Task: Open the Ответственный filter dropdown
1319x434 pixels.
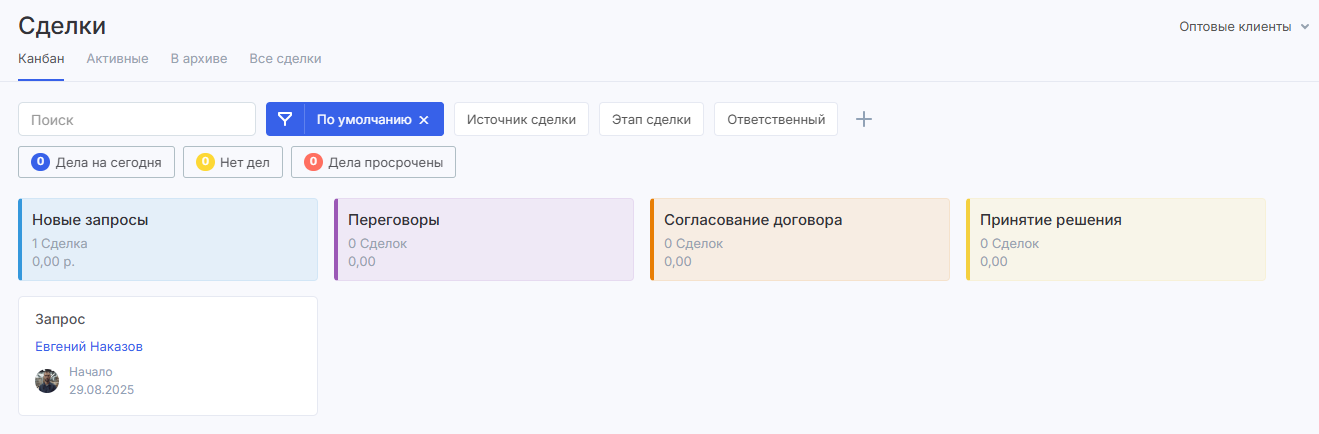Action: click(x=775, y=119)
